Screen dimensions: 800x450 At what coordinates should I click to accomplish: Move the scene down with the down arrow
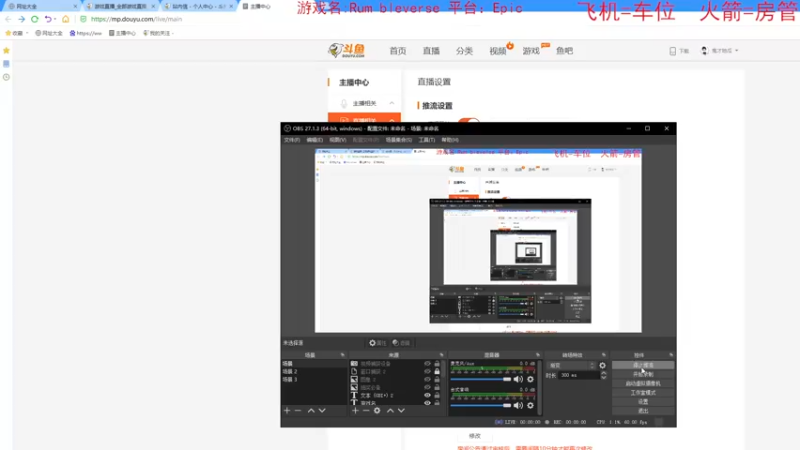click(322, 410)
